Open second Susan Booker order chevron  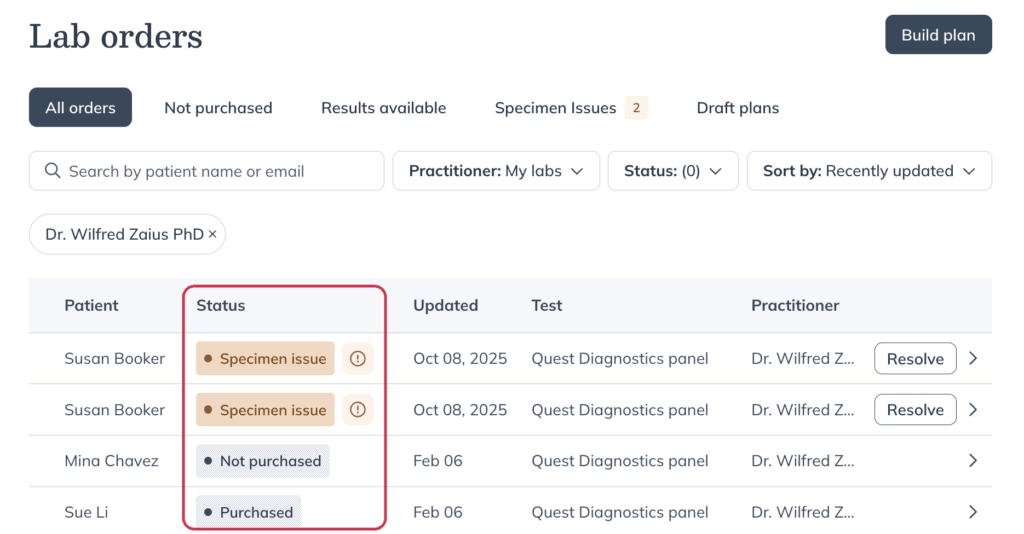click(973, 409)
